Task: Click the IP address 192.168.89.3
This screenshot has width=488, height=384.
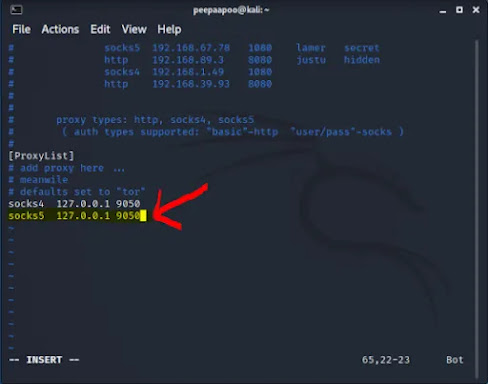Action: 188,60
